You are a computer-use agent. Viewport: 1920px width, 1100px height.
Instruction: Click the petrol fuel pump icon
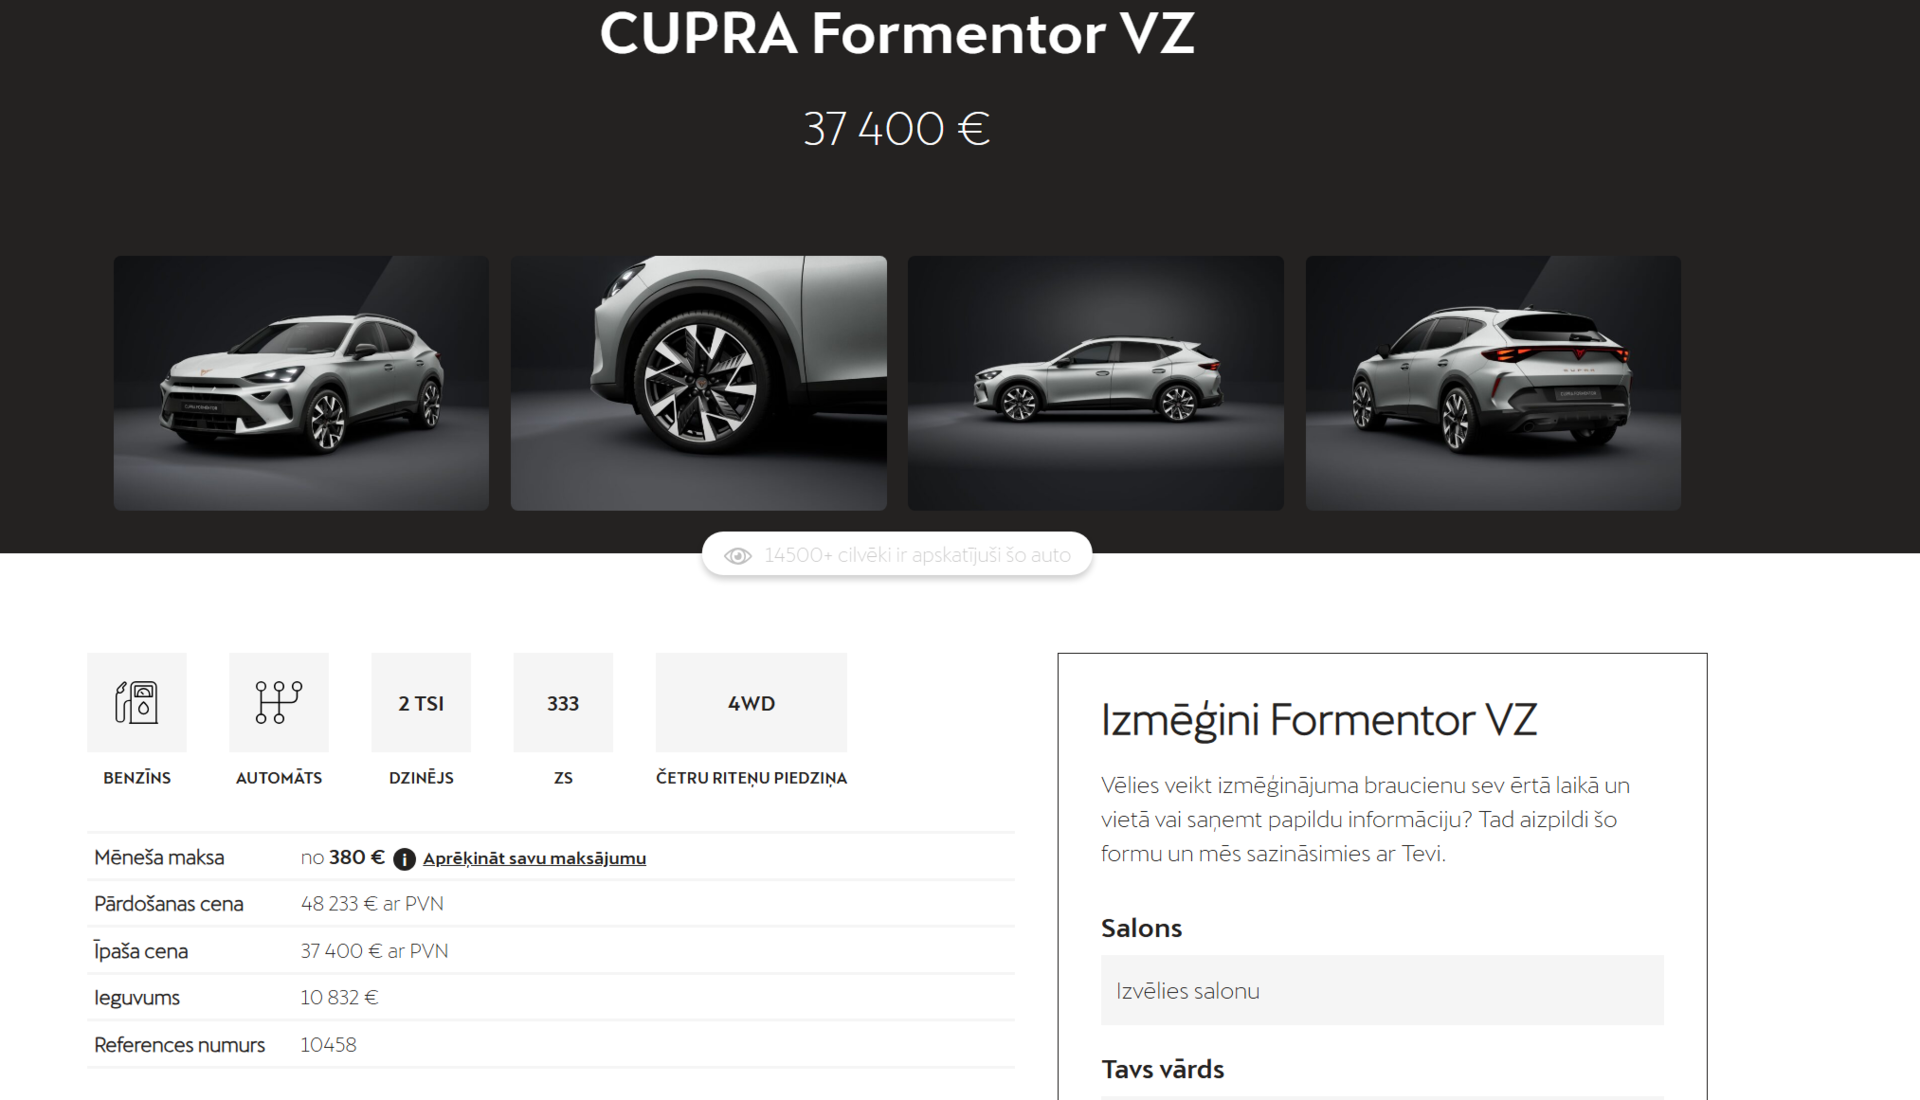tap(137, 702)
